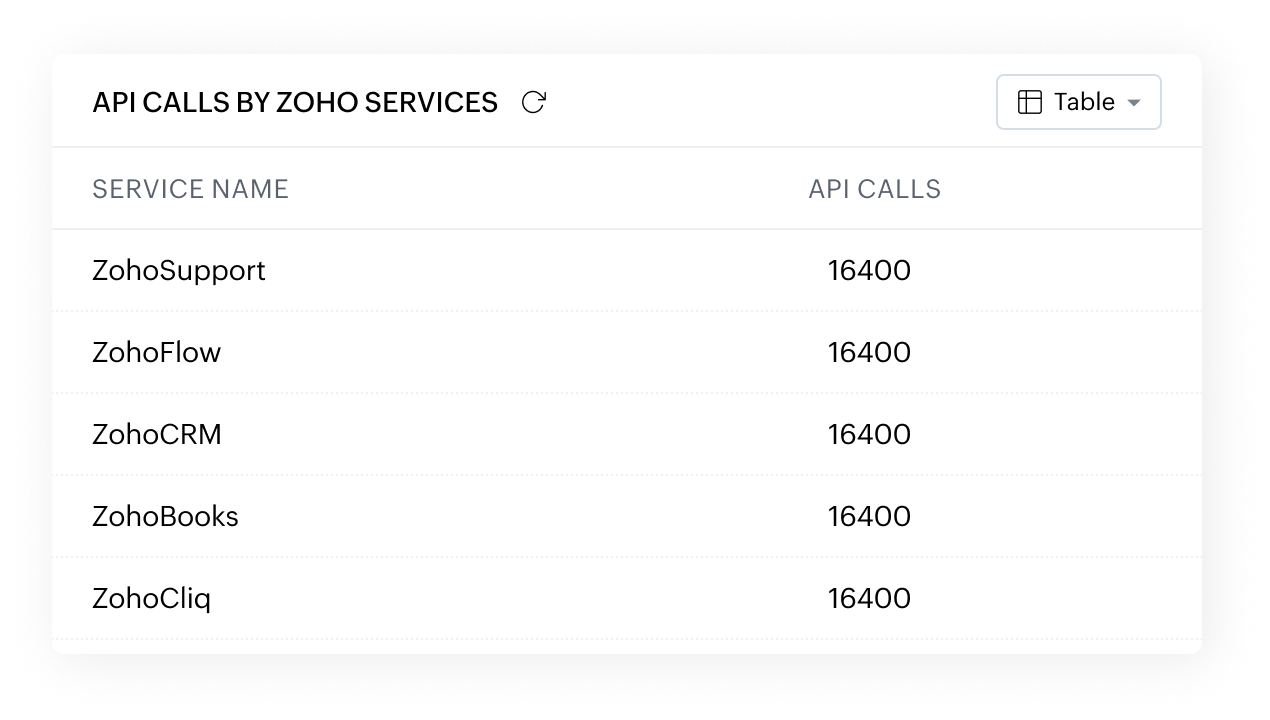Image resolution: width=1270 pixels, height=720 pixels.
Task: Select the ZohoCliq service name
Action: [151, 599]
